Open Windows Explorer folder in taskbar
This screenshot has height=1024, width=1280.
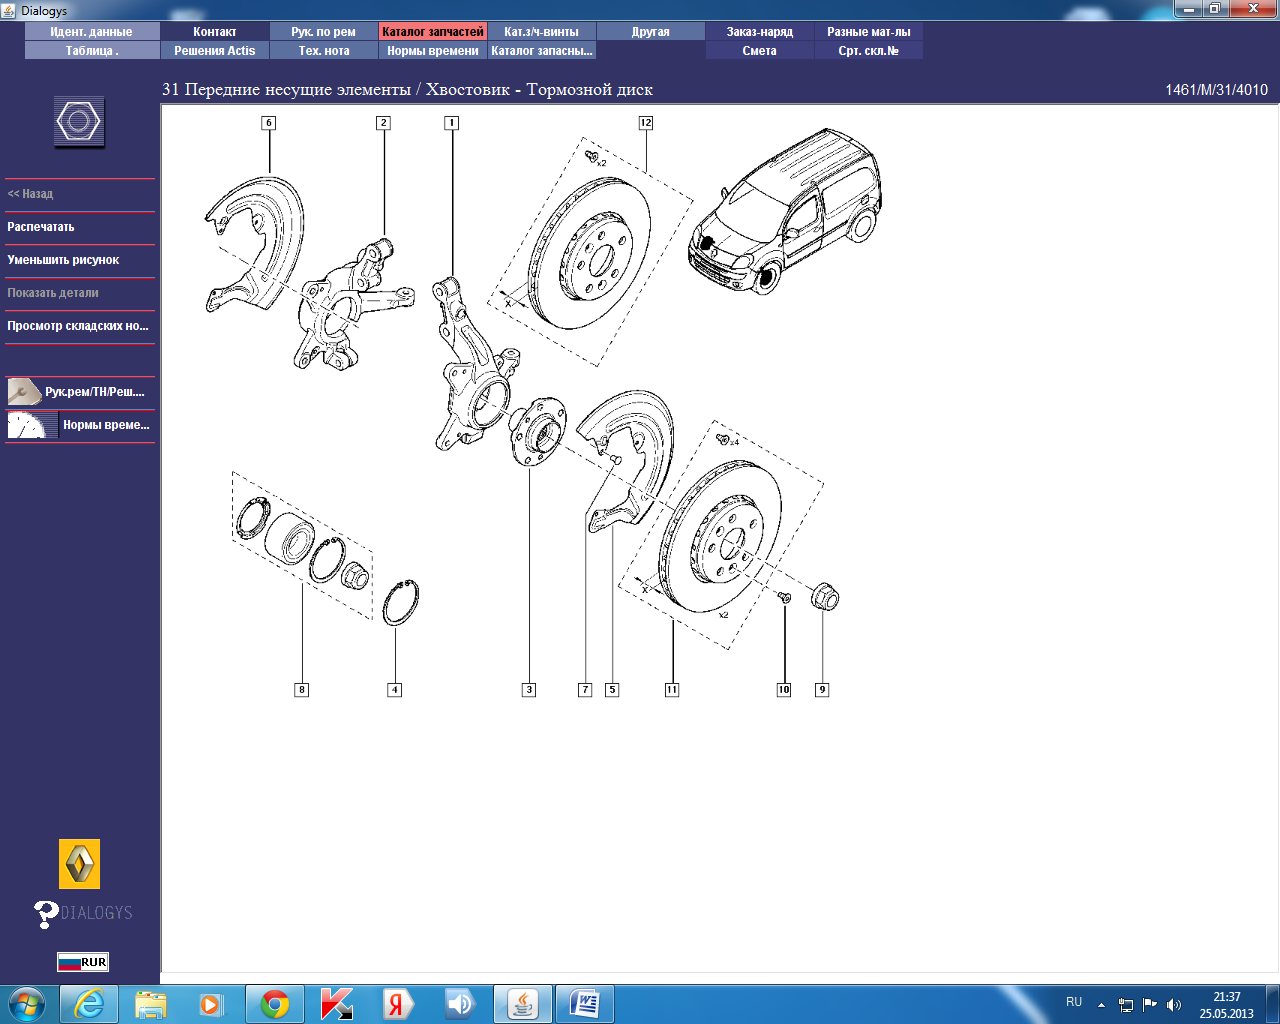click(151, 1004)
